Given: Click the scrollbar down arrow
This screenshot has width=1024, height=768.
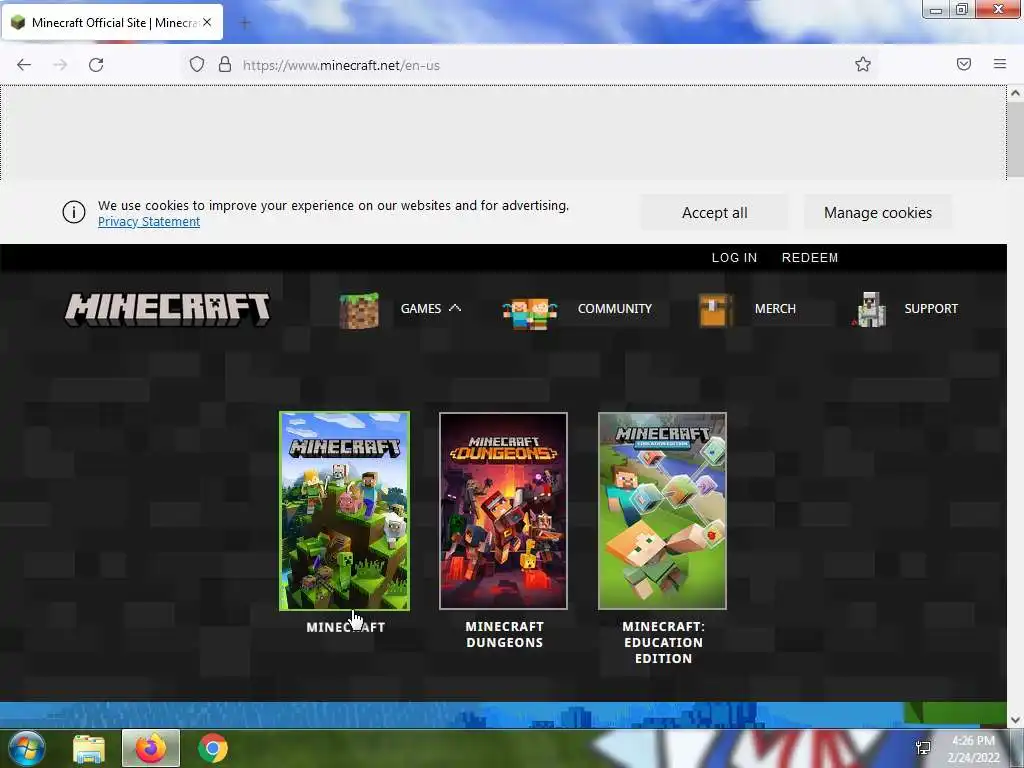Looking at the screenshot, I should (1015, 720).
